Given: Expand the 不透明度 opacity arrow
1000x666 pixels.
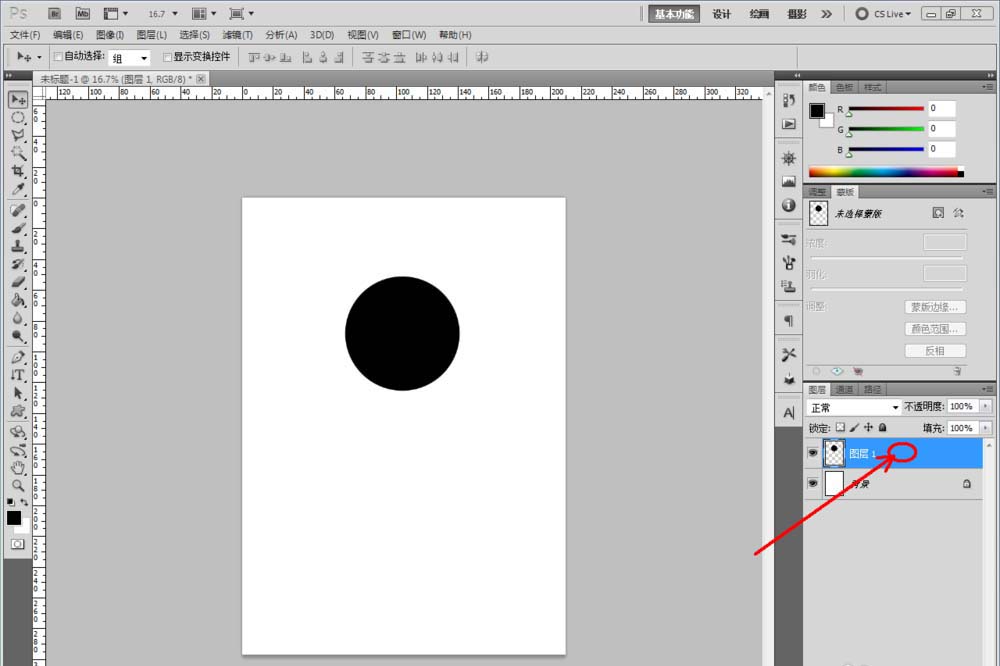Looking at the screenshot, I should [987, 407].
